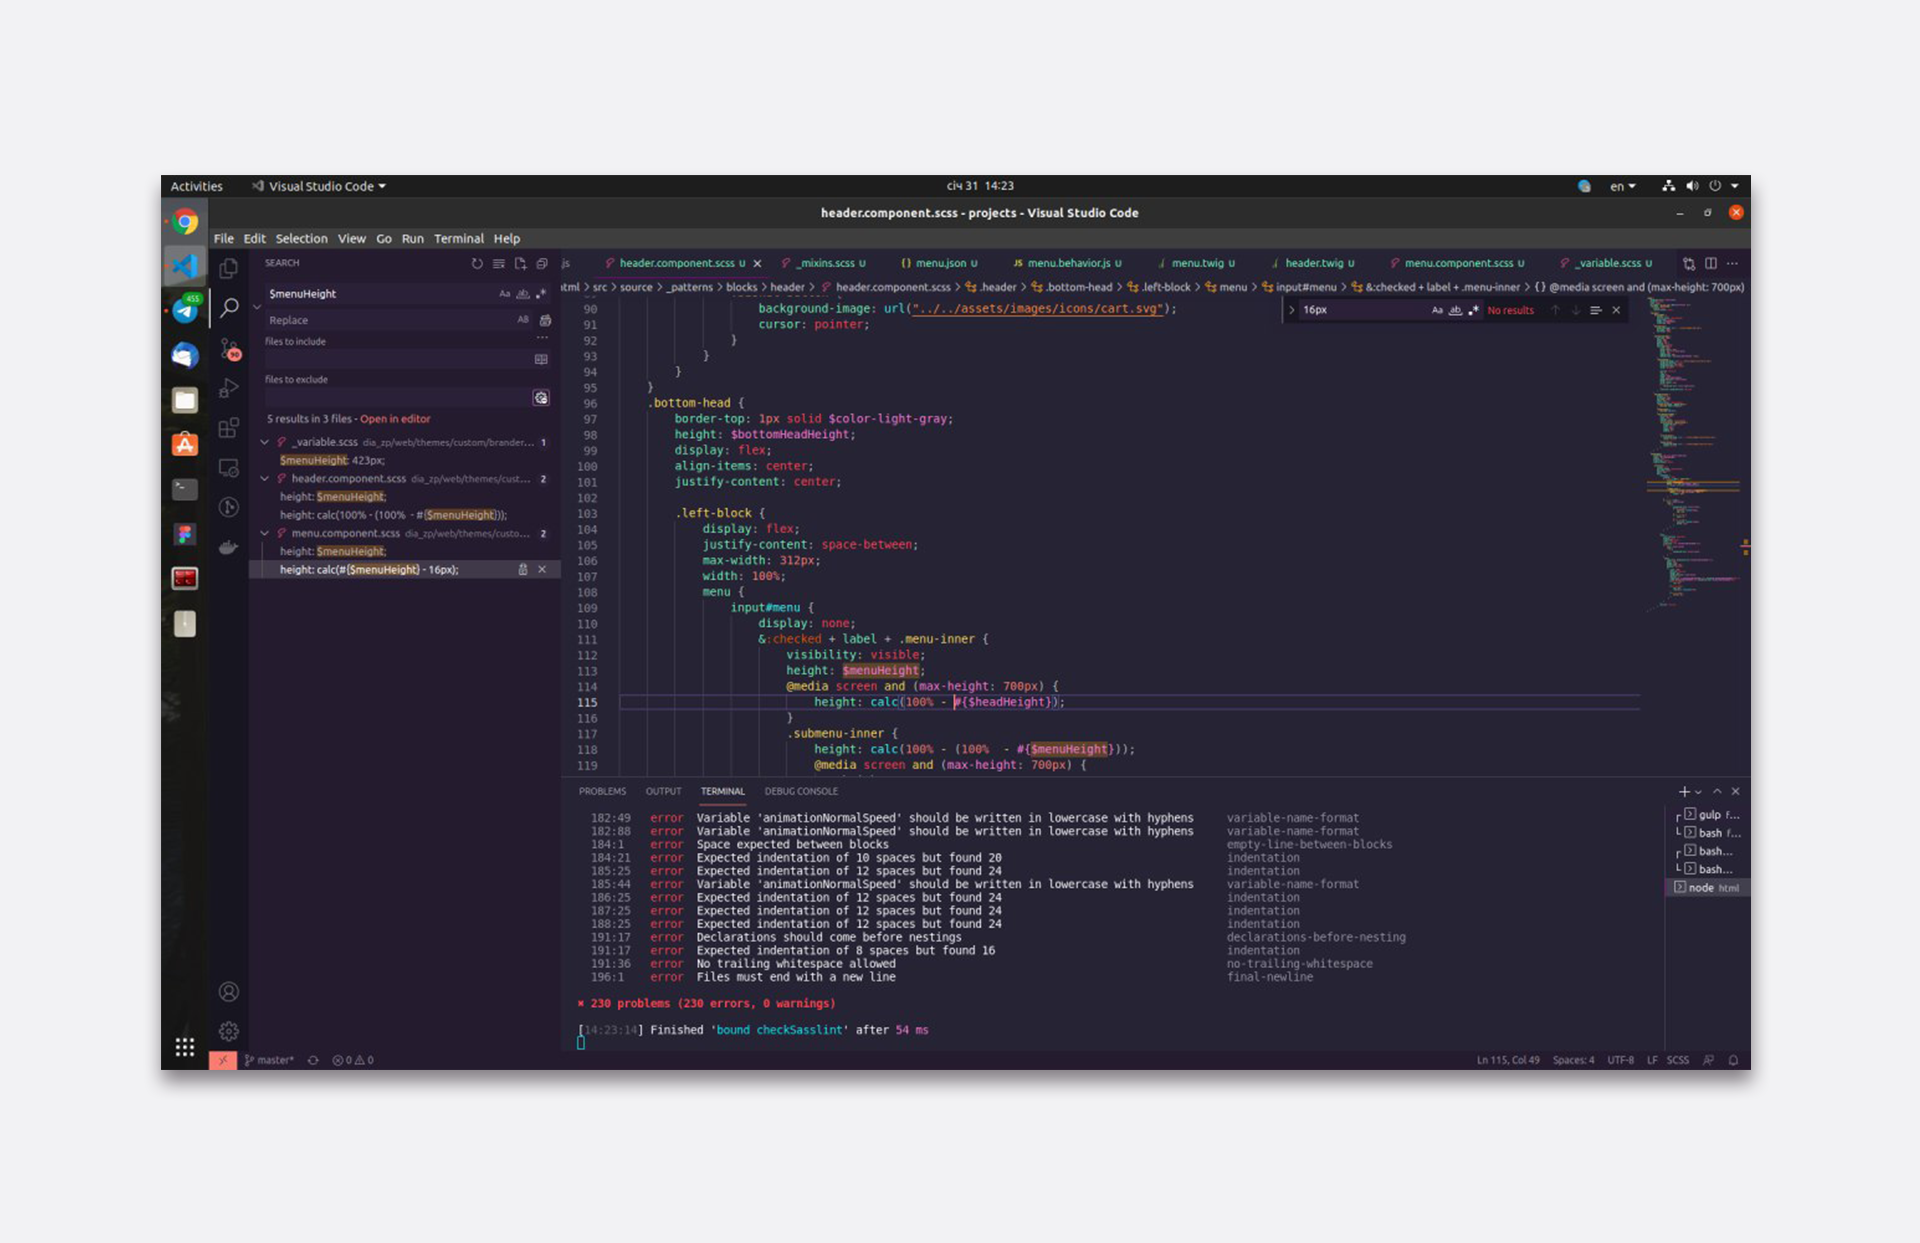This screenshot has height=1243, width=1920.
Task: Refresh search results
Action: [477, 264]
